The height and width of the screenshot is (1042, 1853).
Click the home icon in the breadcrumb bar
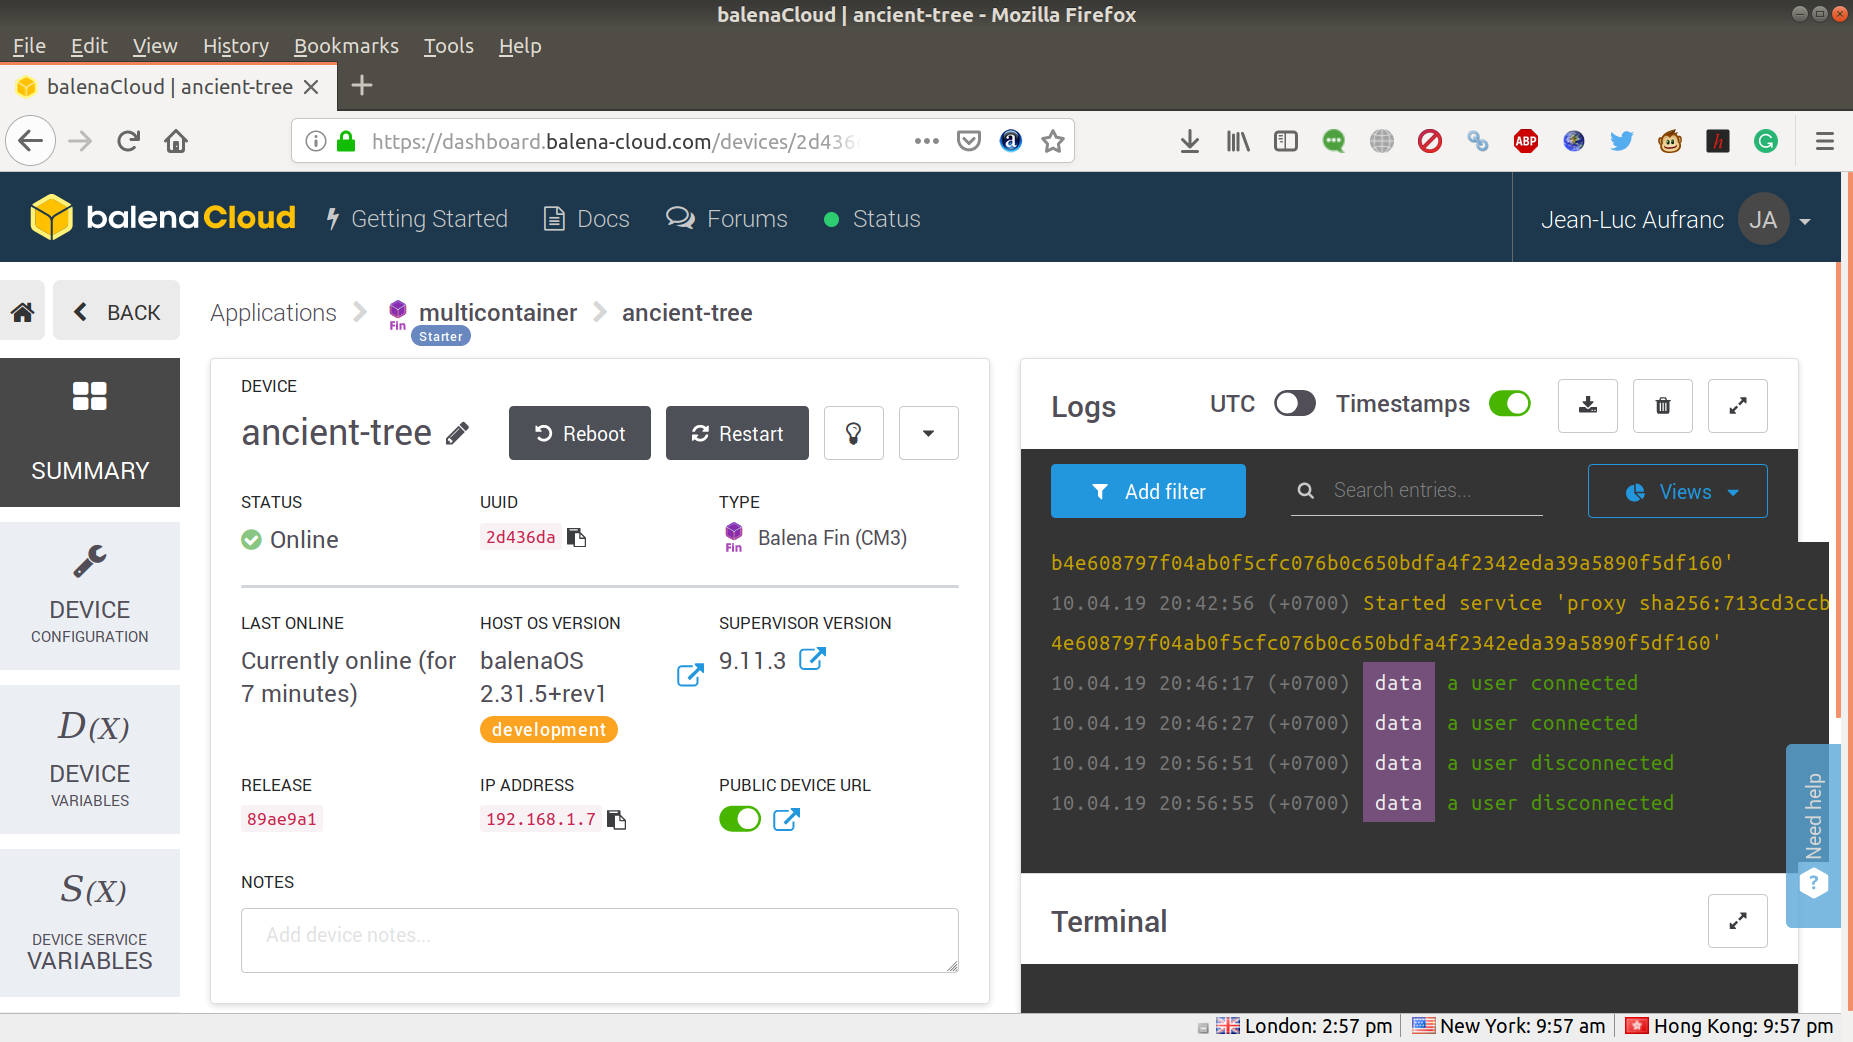pos(22,312)
